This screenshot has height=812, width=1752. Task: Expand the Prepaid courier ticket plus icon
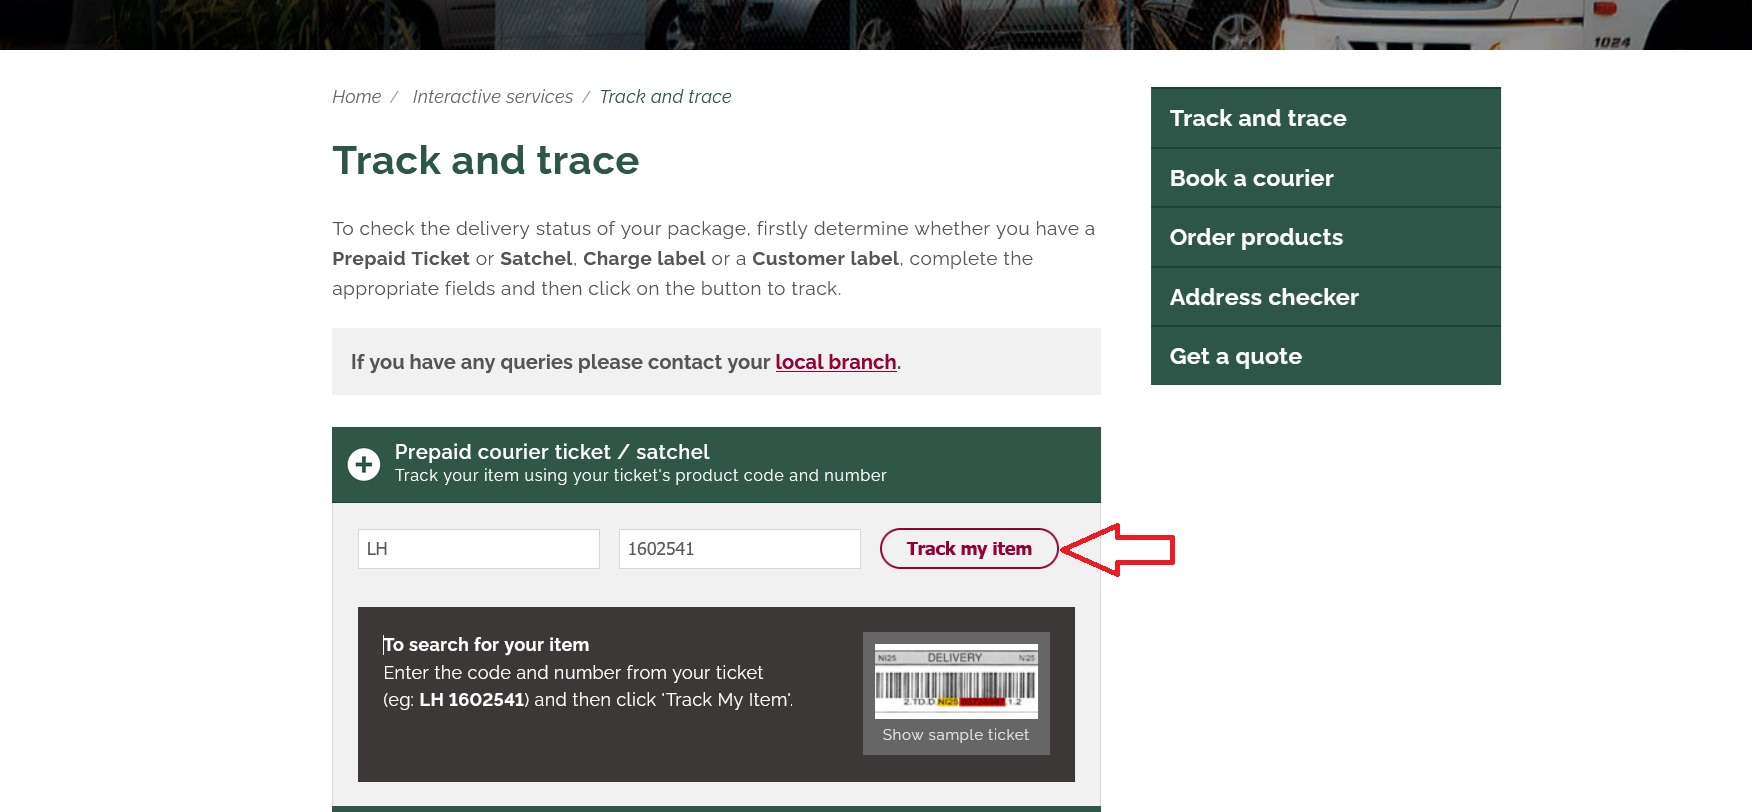point(364,464)
